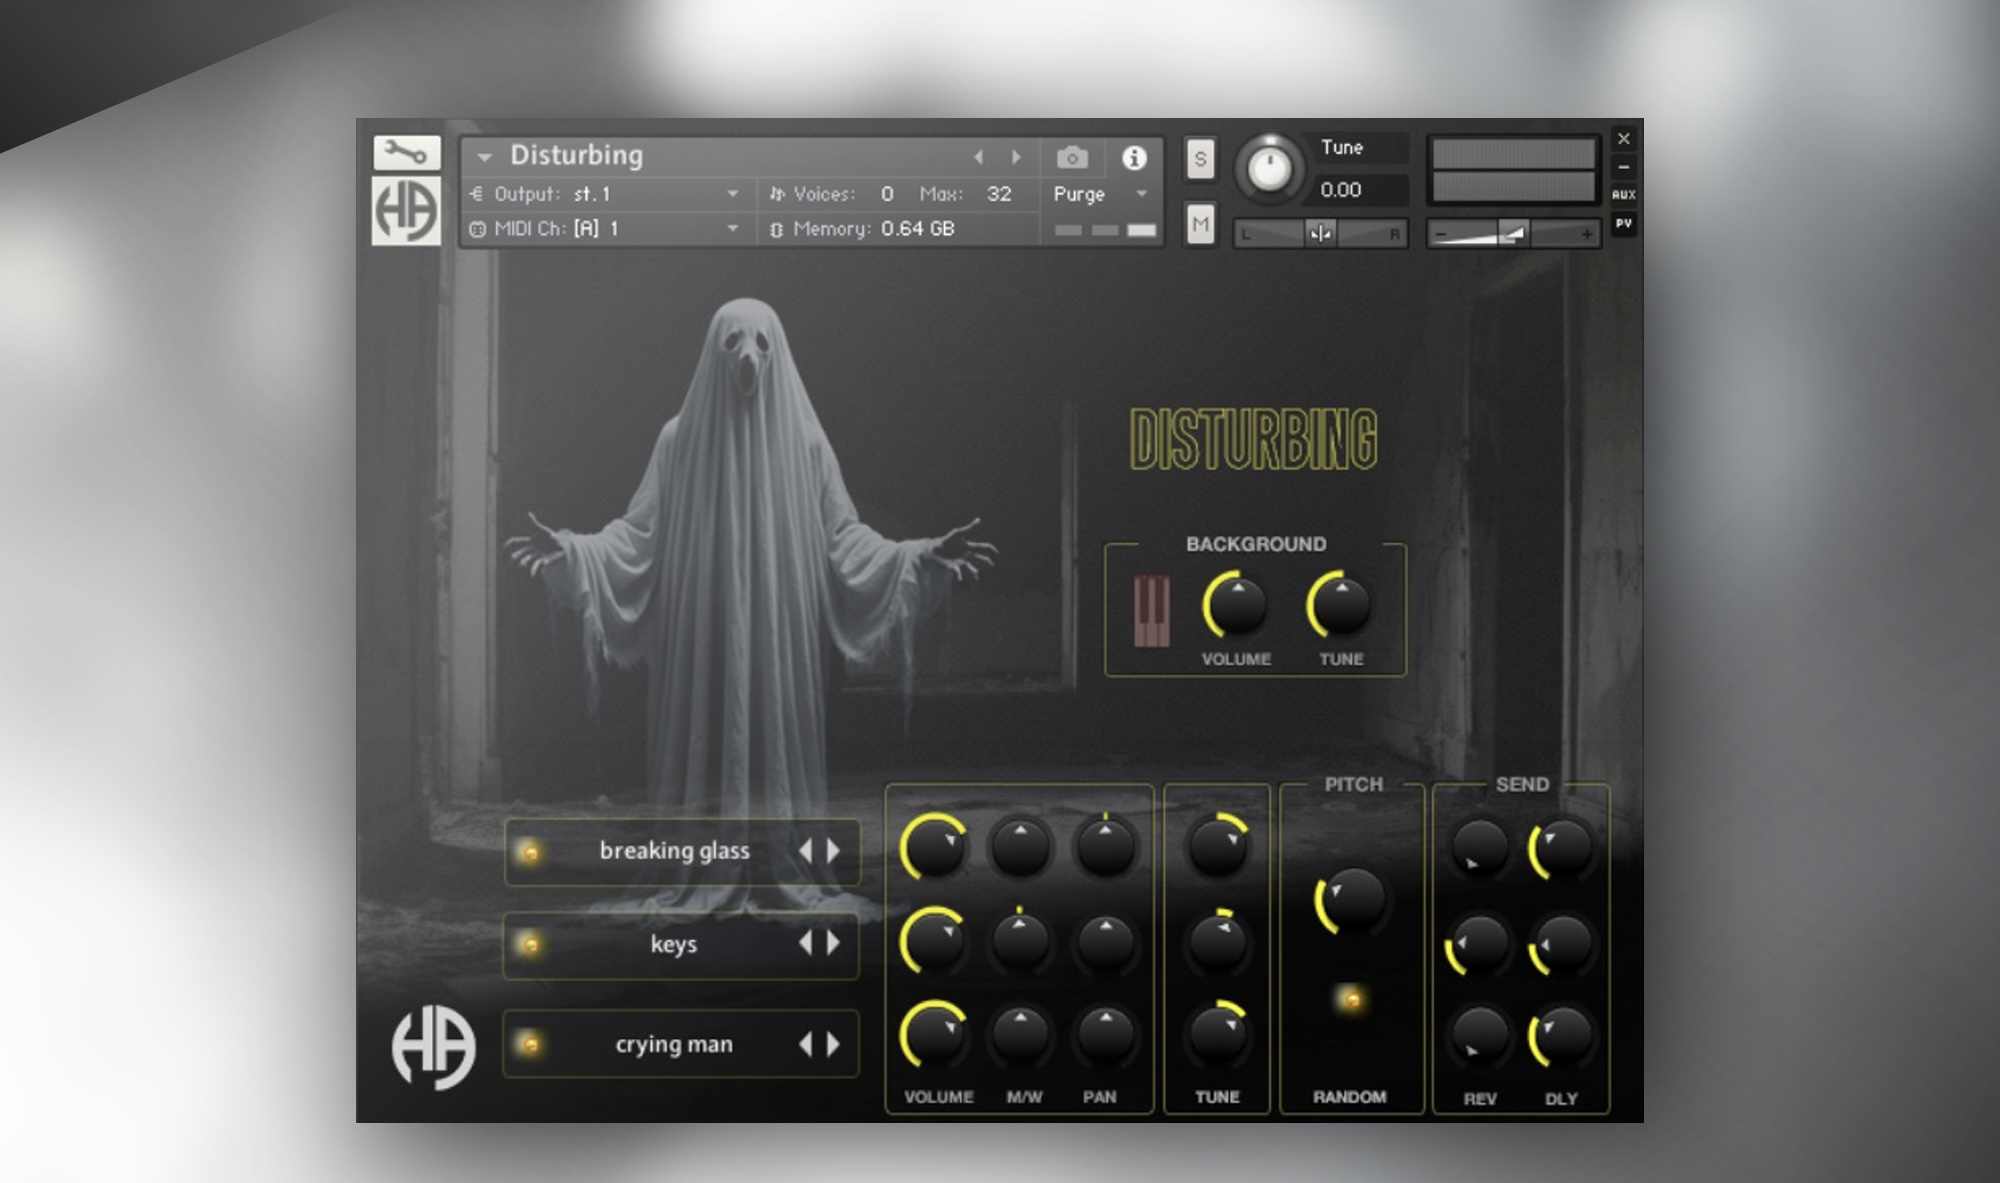
Task: Adjust the breaking glass row TUNE knob
Action: pyautogui.click(x=1217, y=847)
